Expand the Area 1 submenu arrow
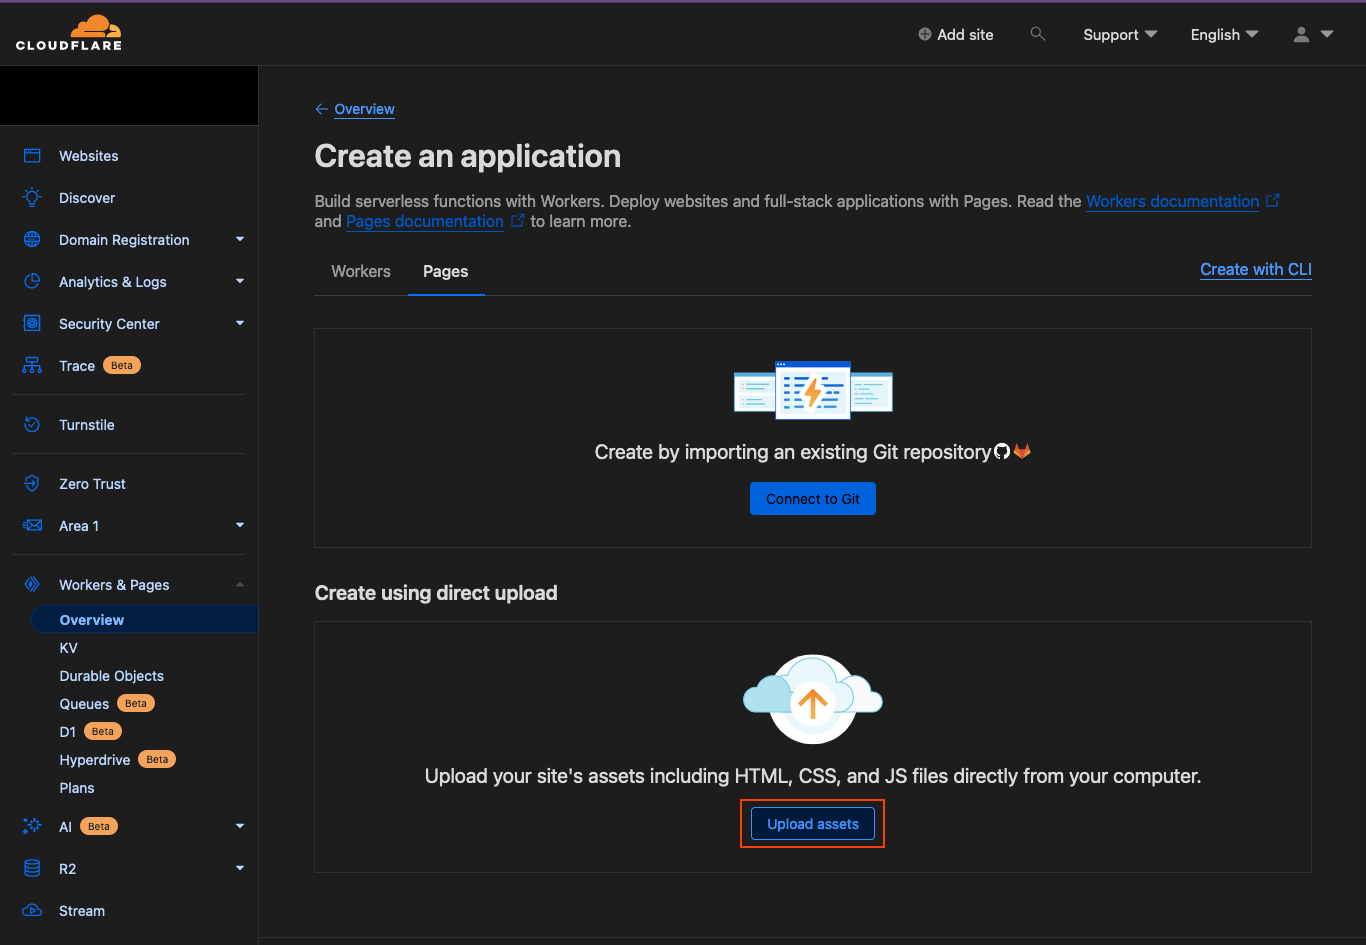 click(240, 525)
